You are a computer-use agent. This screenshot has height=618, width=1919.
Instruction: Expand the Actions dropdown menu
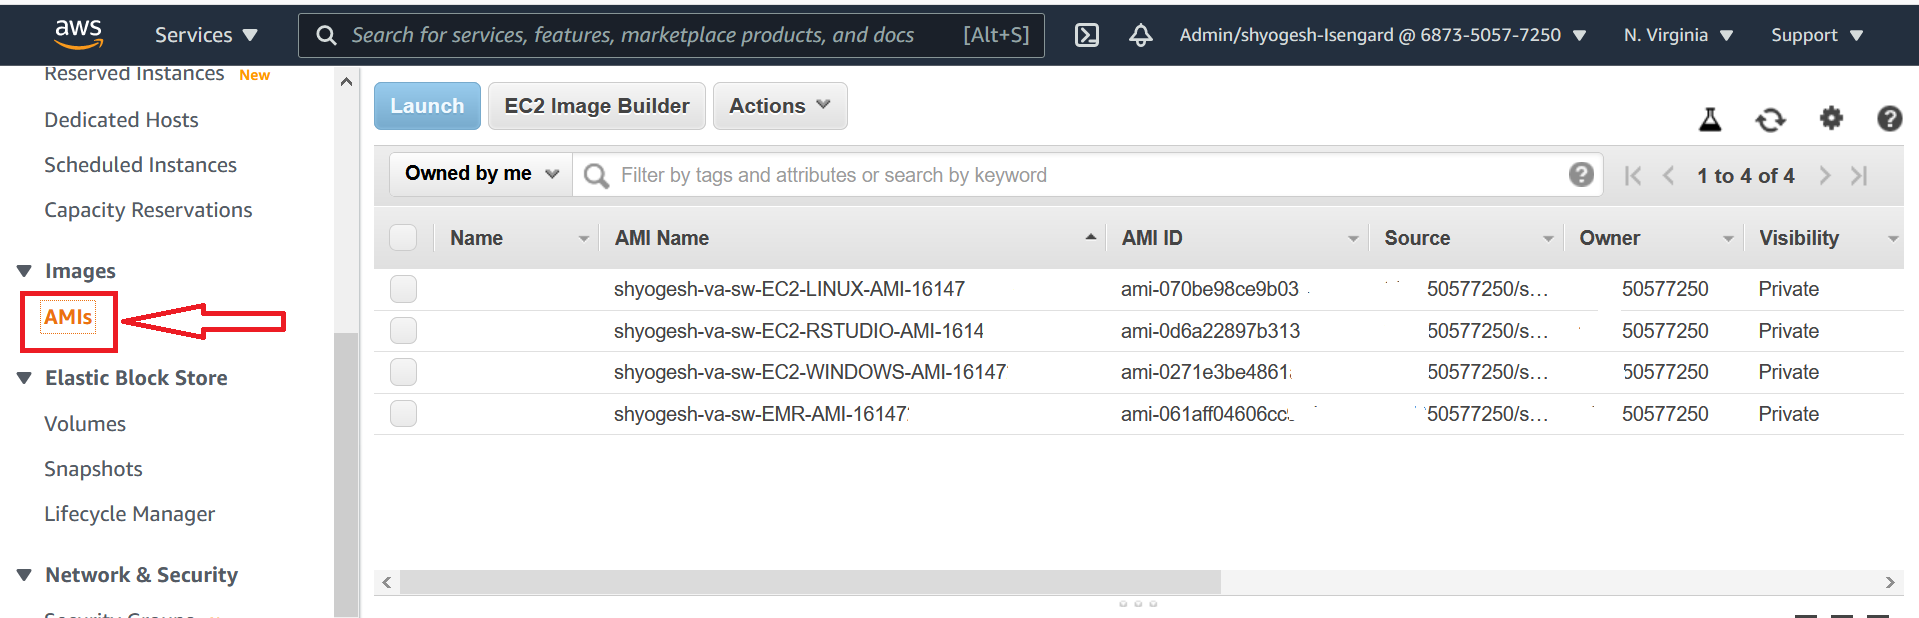click(779, 106)
